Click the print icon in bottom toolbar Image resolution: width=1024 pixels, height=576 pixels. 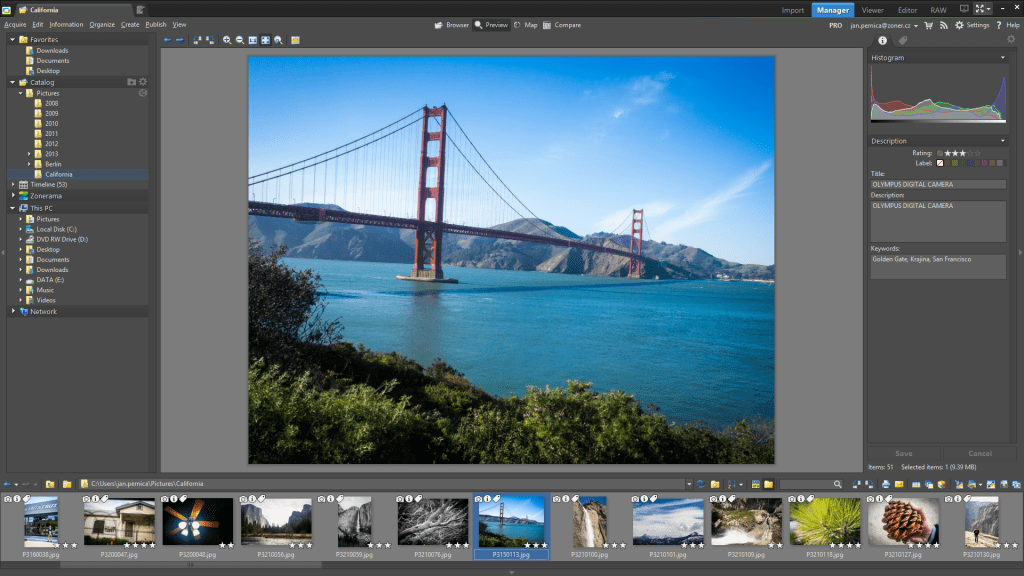pos(886,484)
